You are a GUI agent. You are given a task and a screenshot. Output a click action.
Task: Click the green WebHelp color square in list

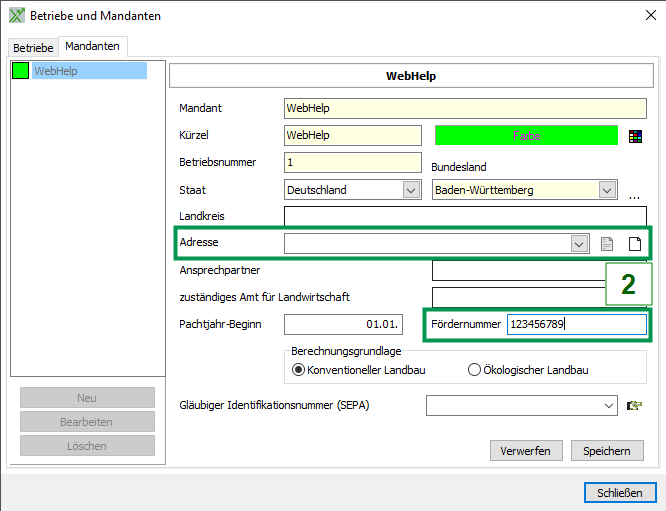(20, 71)
